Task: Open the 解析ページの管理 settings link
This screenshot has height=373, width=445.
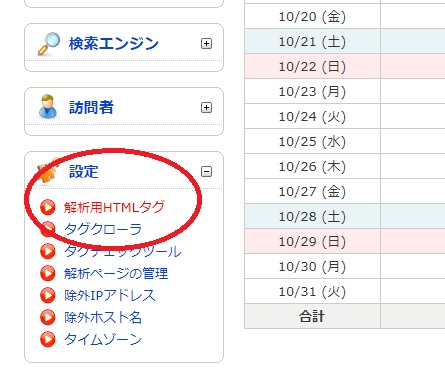Action: pyautogui.click(x=116, y=273)
